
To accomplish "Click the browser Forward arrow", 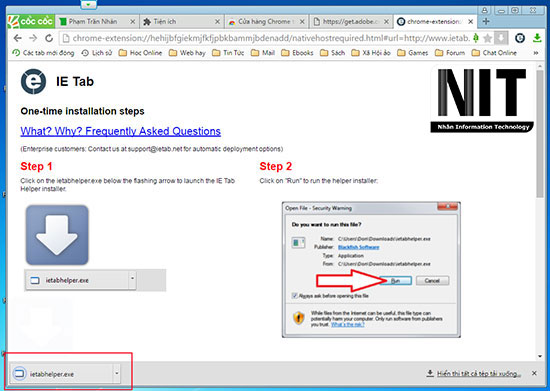I will [33, 38].
